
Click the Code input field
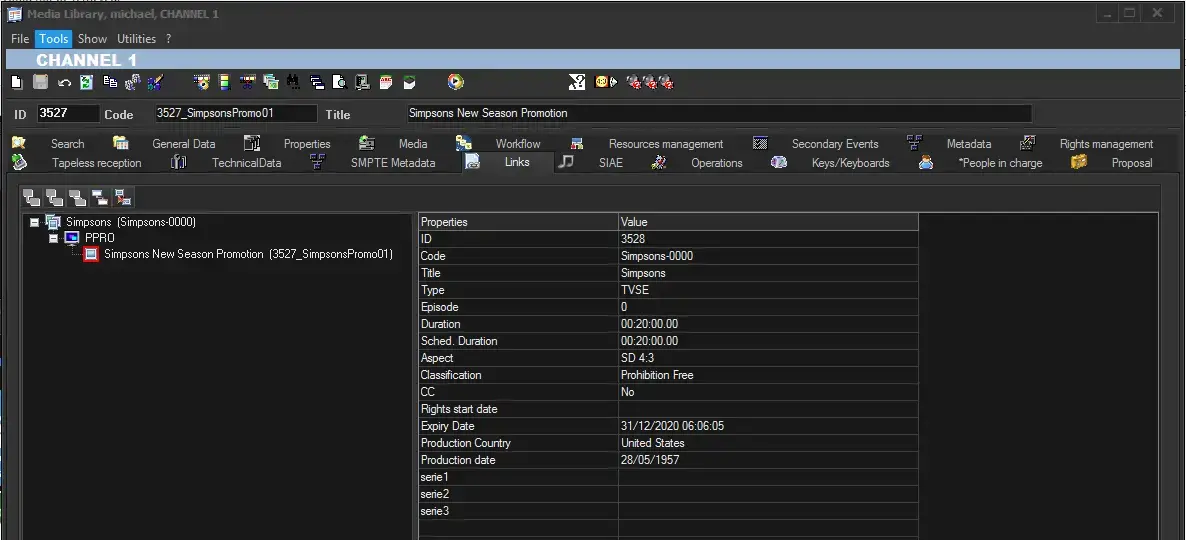click(234, 114)
